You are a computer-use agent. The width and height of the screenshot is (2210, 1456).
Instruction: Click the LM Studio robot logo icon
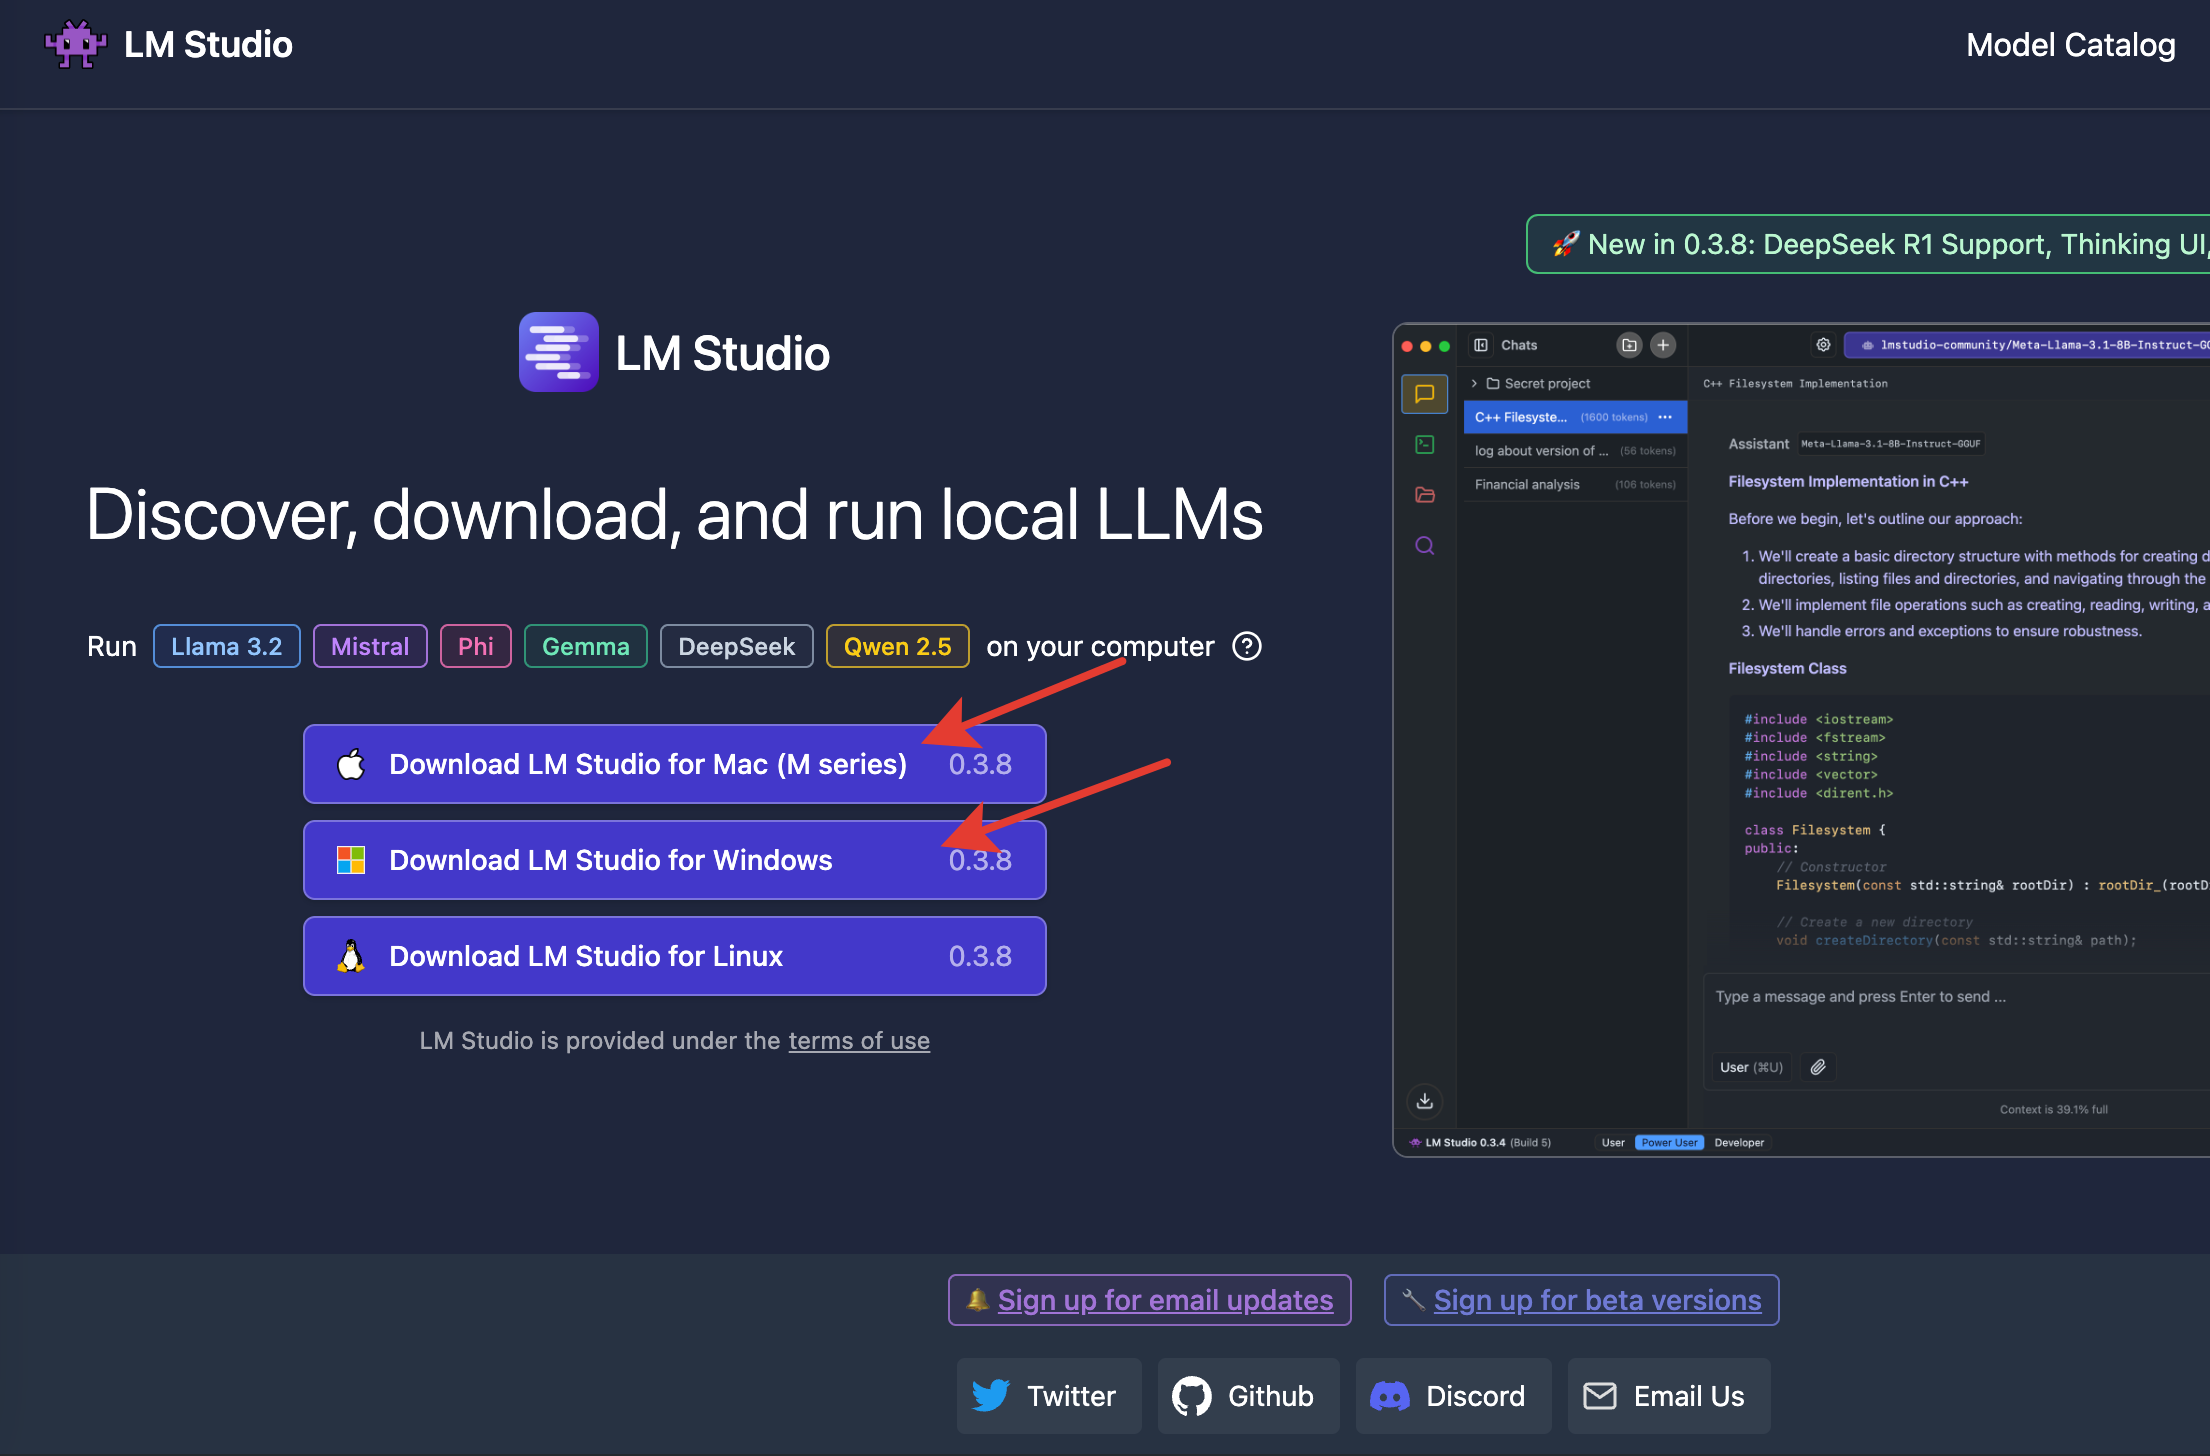coord(75,44)
